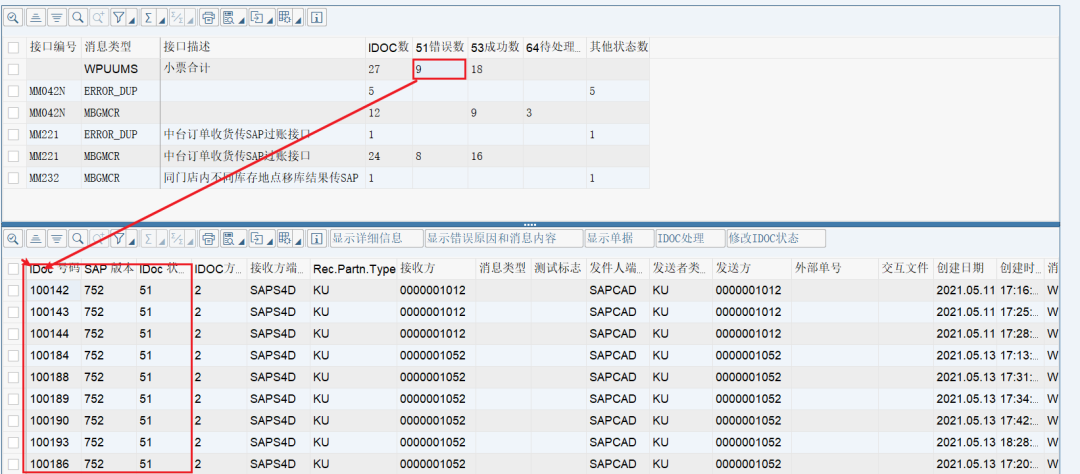Screen dimensions: 1080x474
Task: Set a filter in the IDoc list toolbar
Action: pyautogui.click(x=118, y=238)
